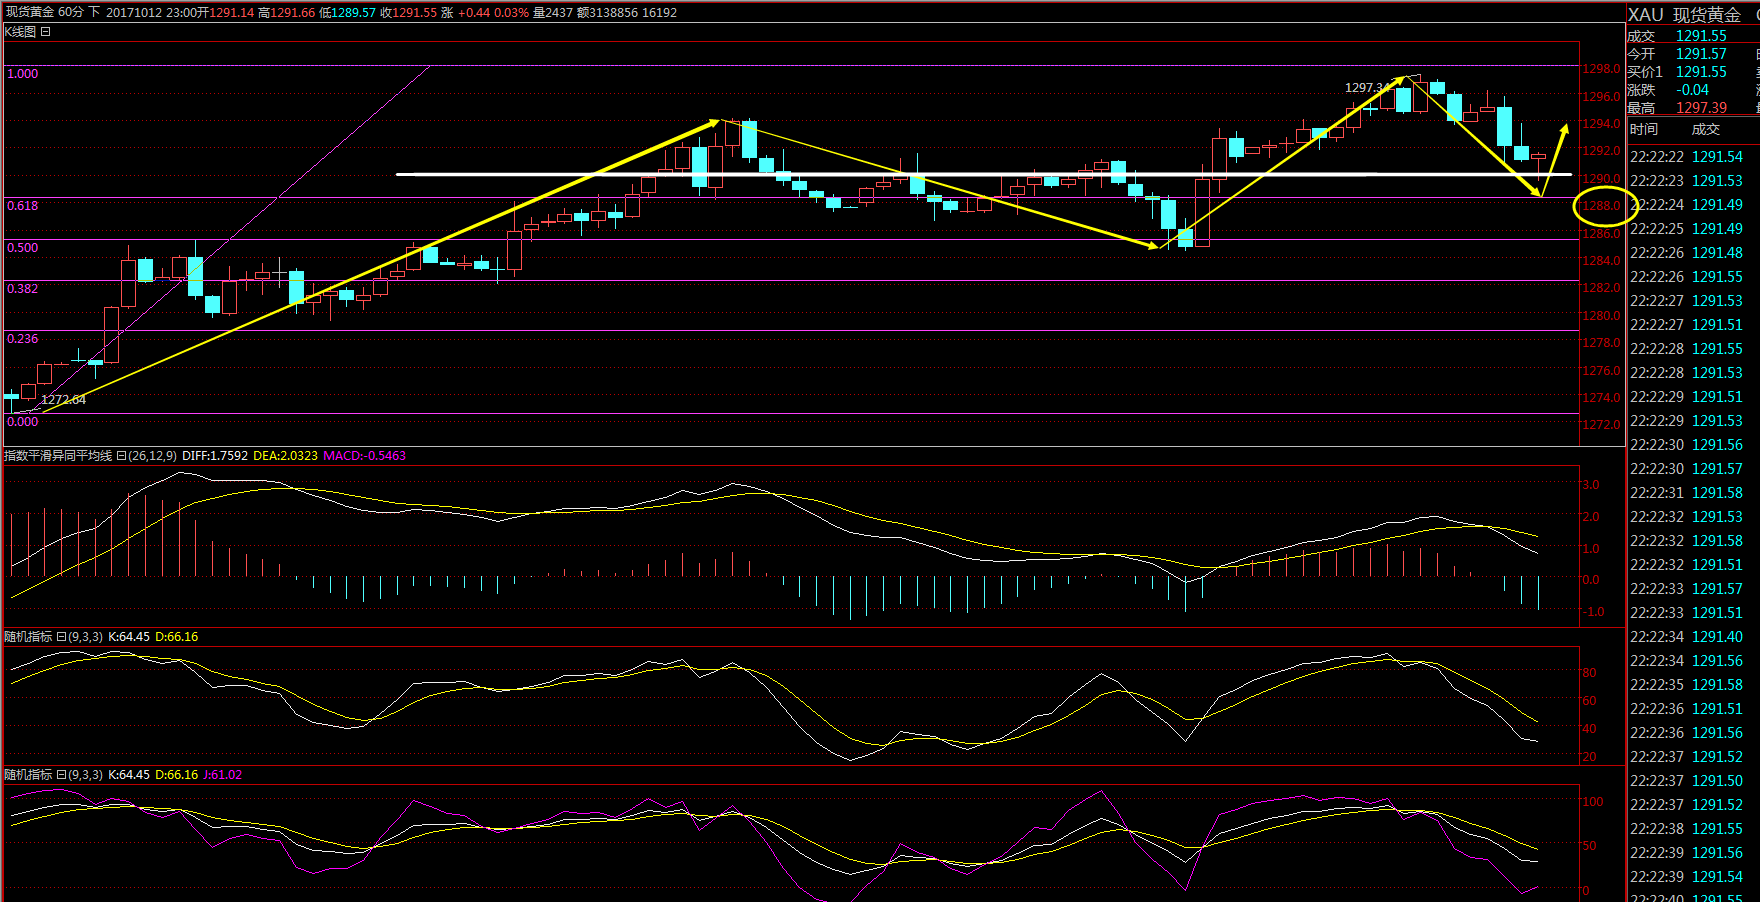Select the 0.236 Fibonacci level label
The height and width of the screenshot is (902, 1760).
[x=22, y=339]
